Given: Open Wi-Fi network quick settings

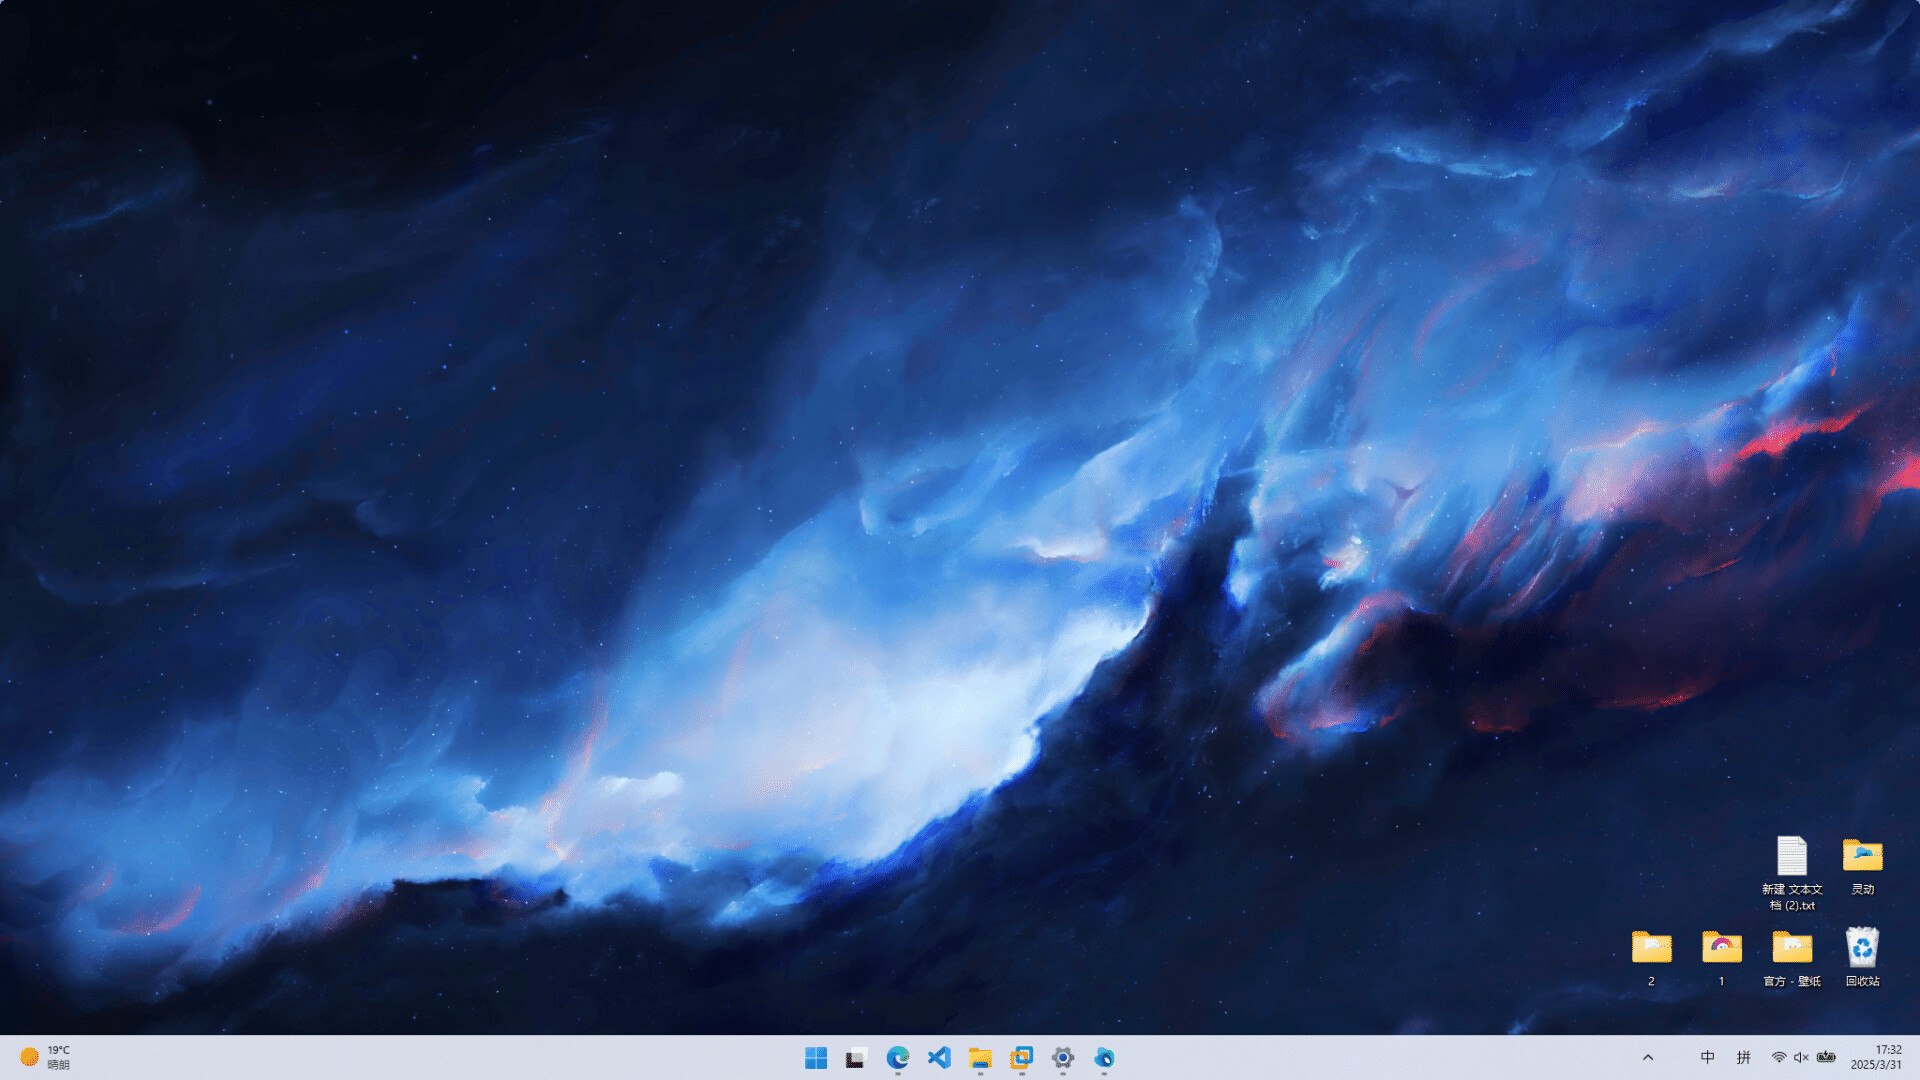Looking at the screenshot, I should click(1779, 1058).
